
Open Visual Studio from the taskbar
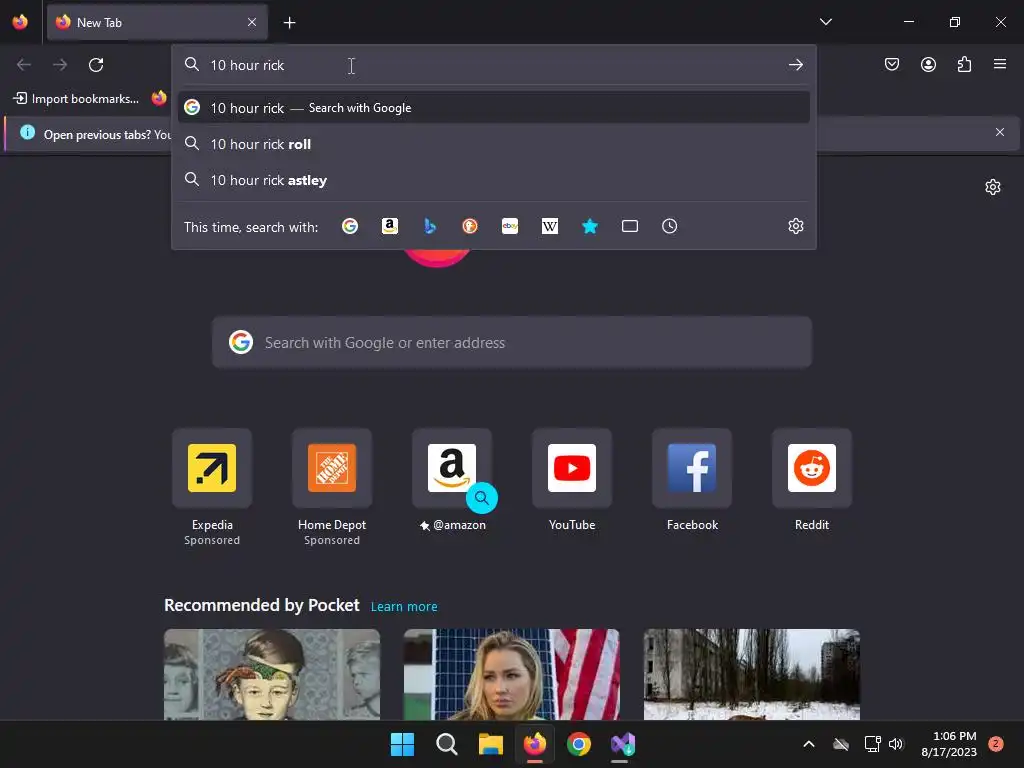tap(622, 744)
